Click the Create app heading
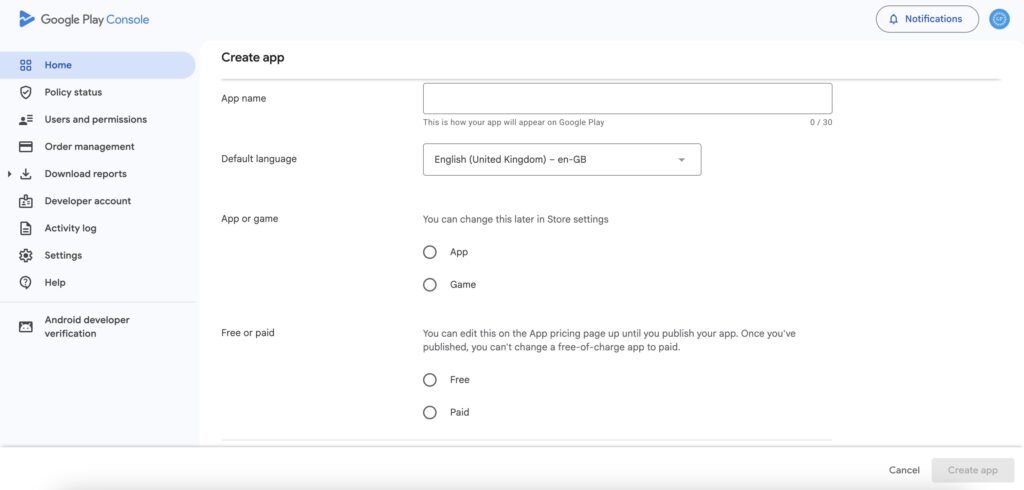This screenshot has height=490, width=1024. pos(253,57)
